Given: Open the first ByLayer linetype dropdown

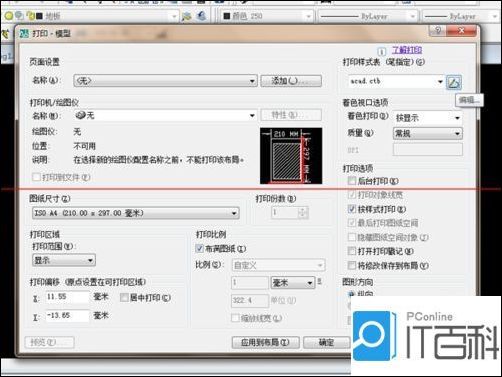Looking at the screenshot, I should pyautogui.click(x=368, y=16).
